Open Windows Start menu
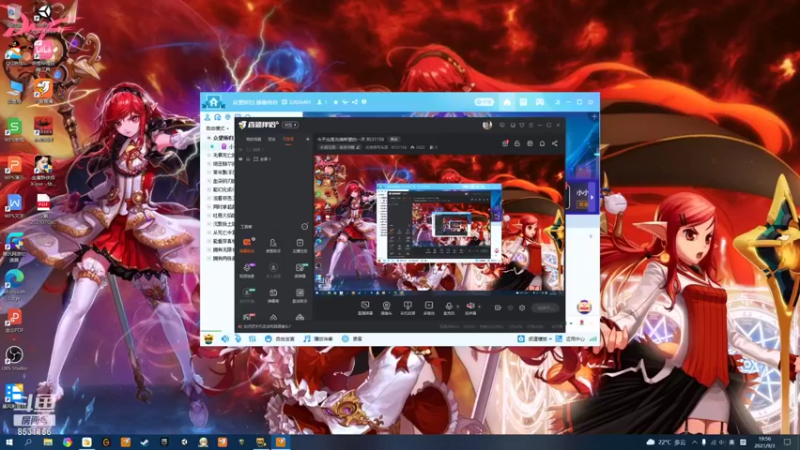Screen dimensions: 800x450 click(x=9, y=442)
